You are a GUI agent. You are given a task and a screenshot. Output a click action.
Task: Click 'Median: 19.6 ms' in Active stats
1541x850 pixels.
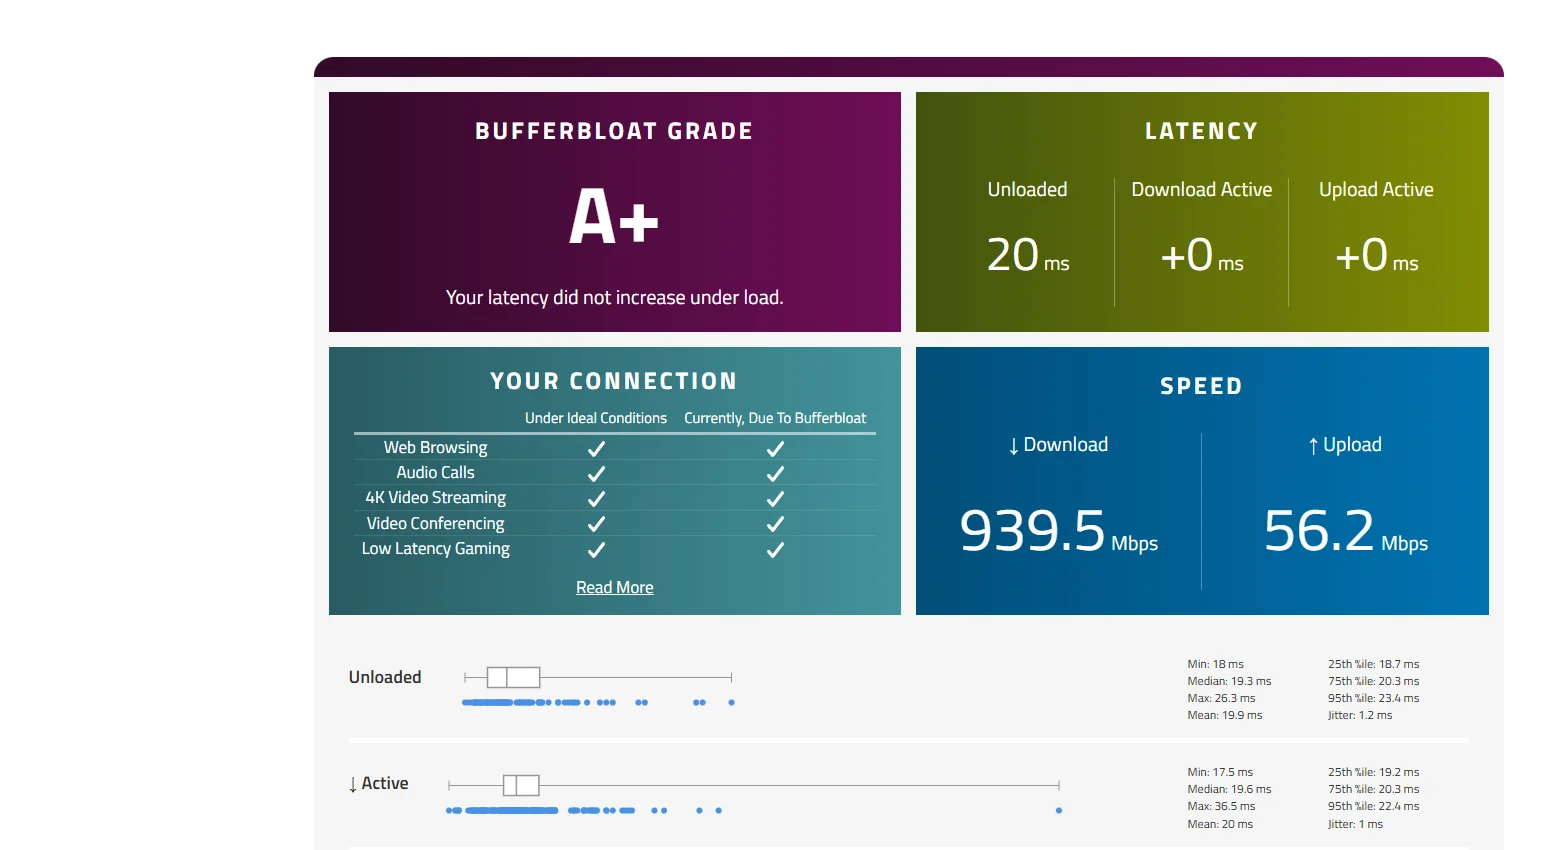pyautogui.click(x=1229, y=789)
